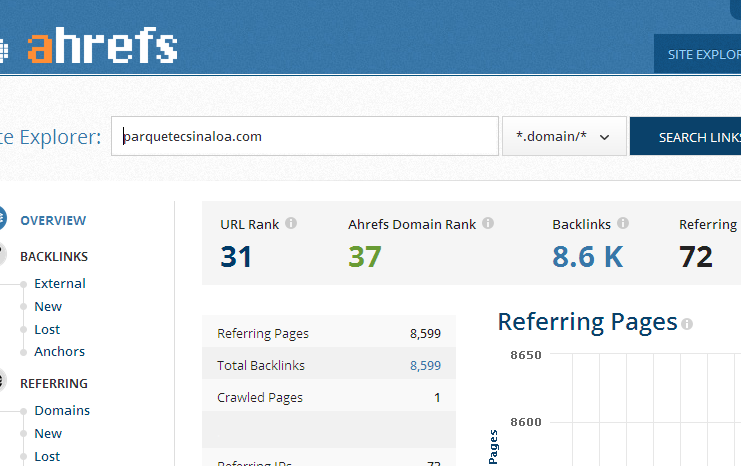Viewport: 741px width, 466px height.
Task: Click the Total Backlinks row label
Action: (261, 365)
